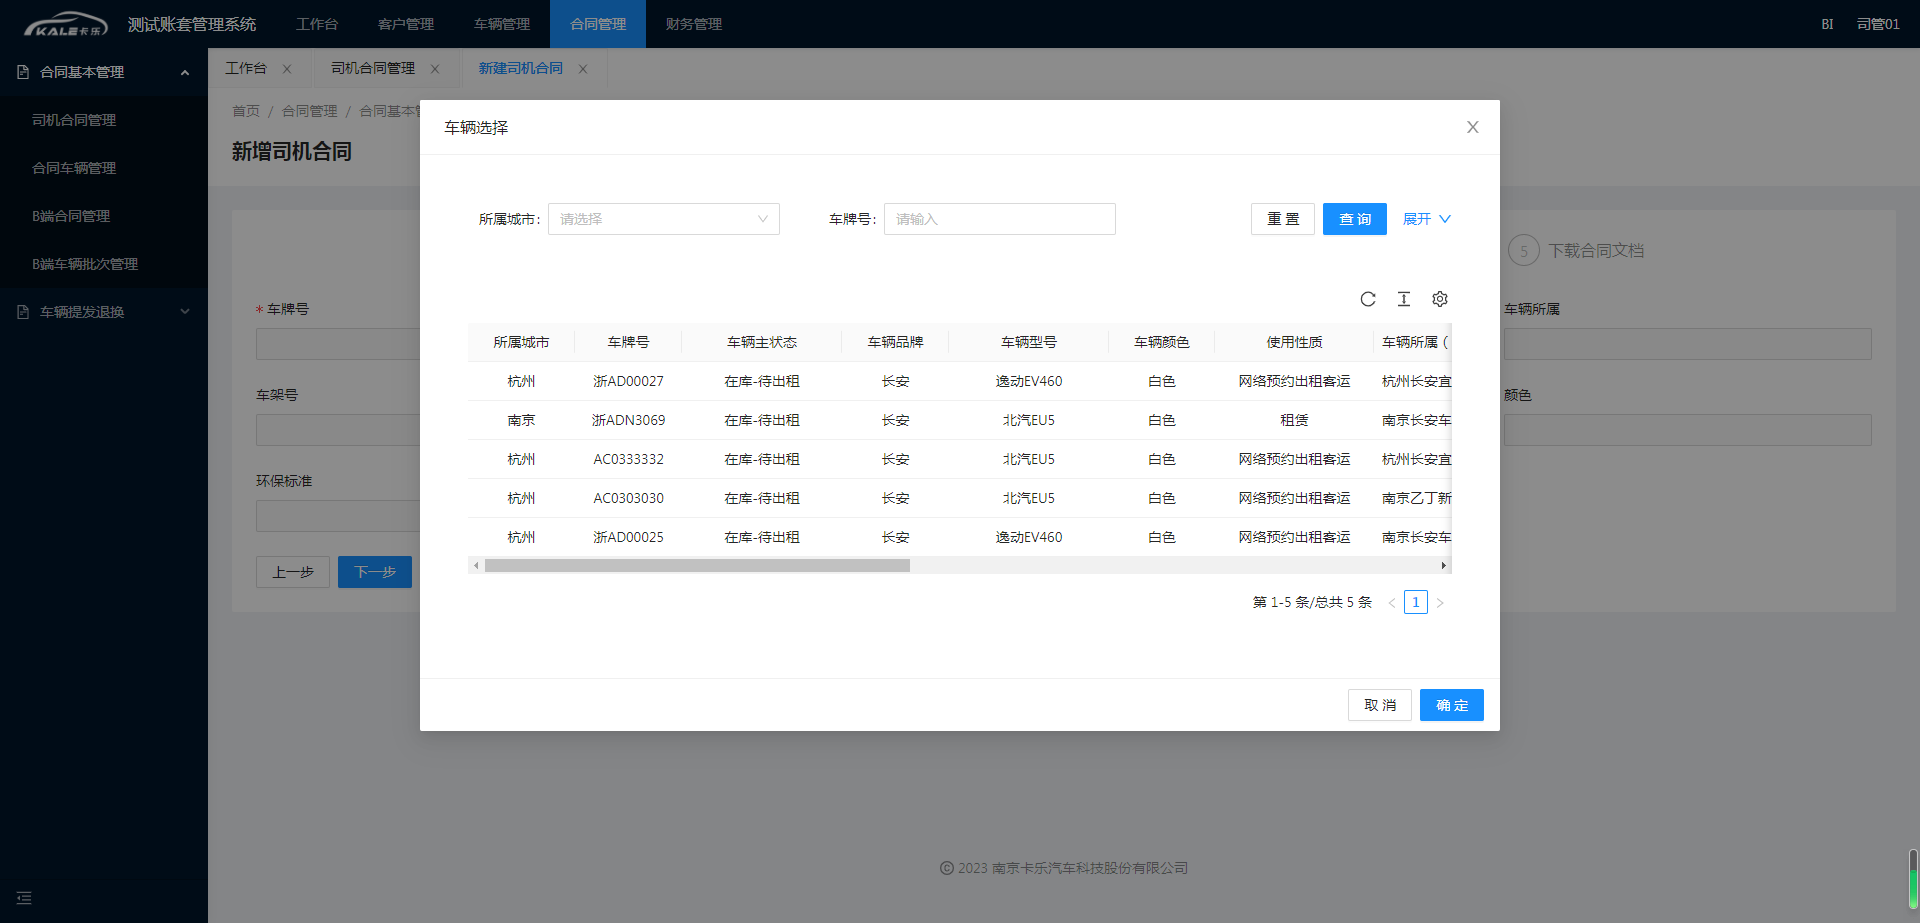The image size is (1920, 923).
Task: Click the horizontal scrollbar thumb of the table
Action: tap(697, 566)
